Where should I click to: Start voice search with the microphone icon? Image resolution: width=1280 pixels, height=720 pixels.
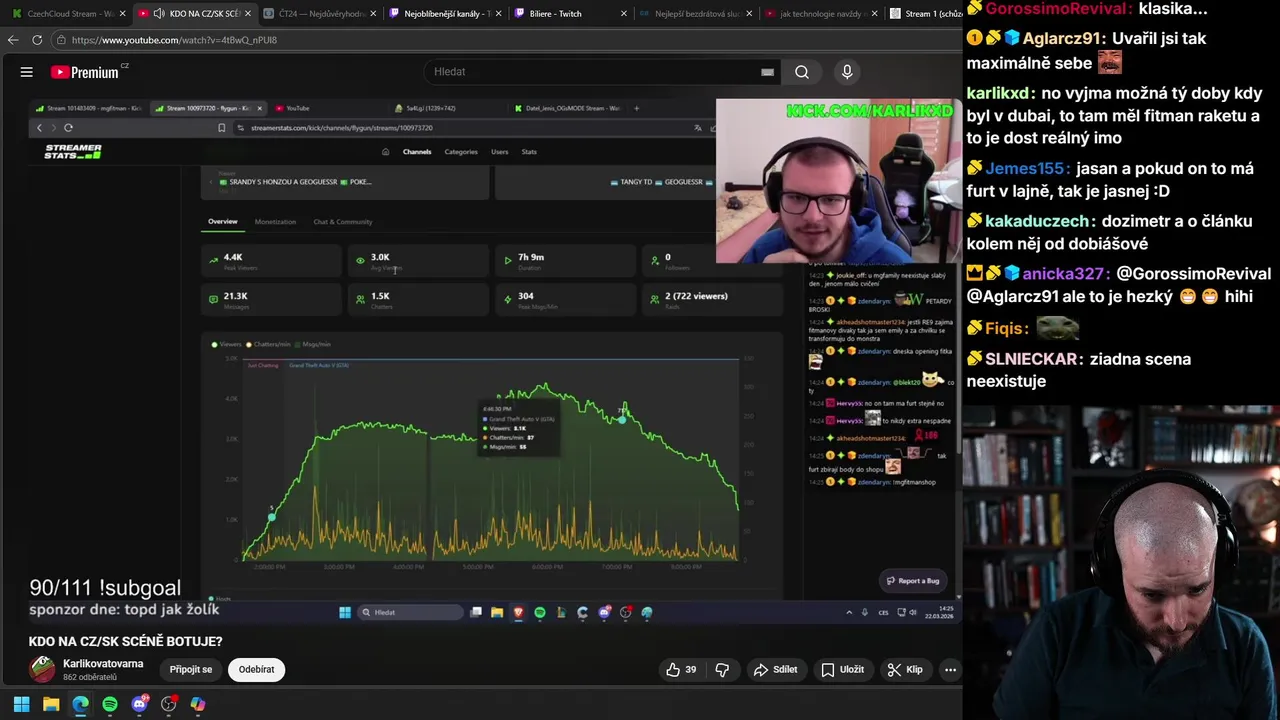click(x=847, y=72)
